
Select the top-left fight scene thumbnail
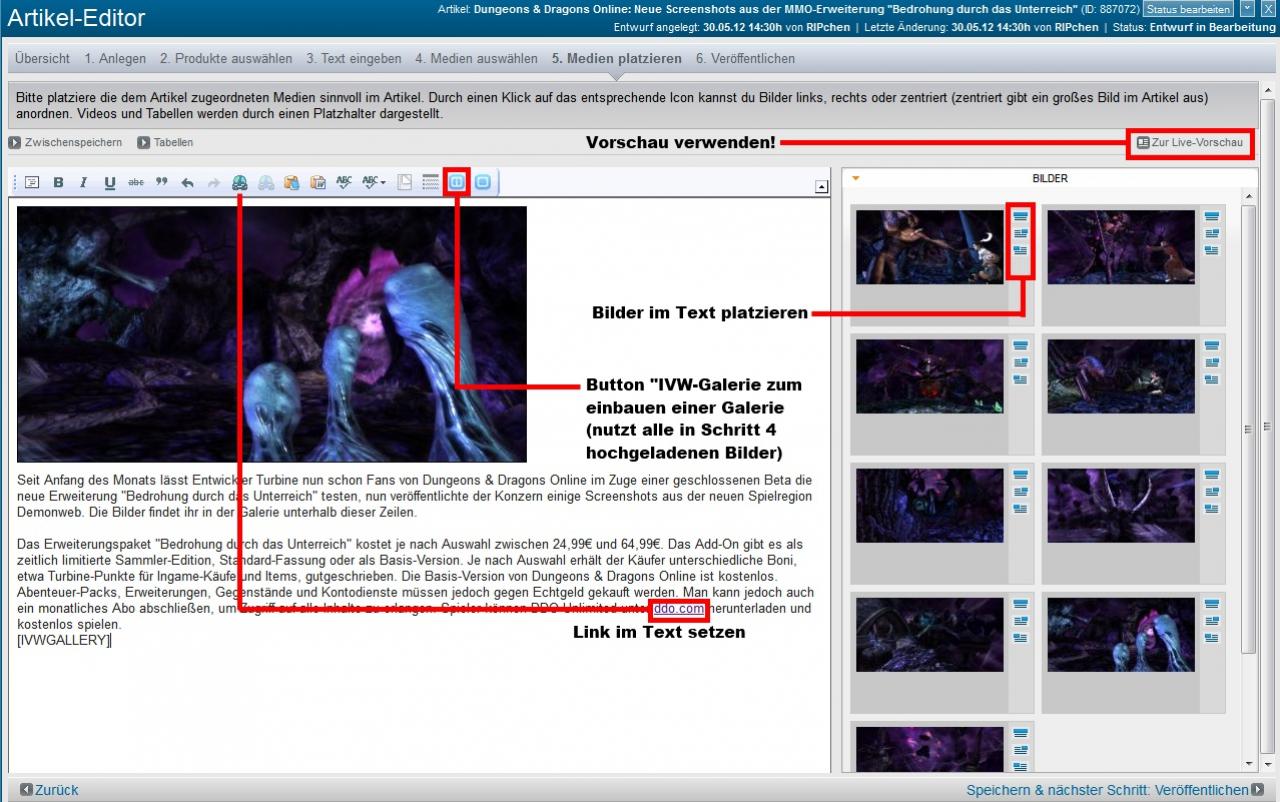tap(929, 247)
